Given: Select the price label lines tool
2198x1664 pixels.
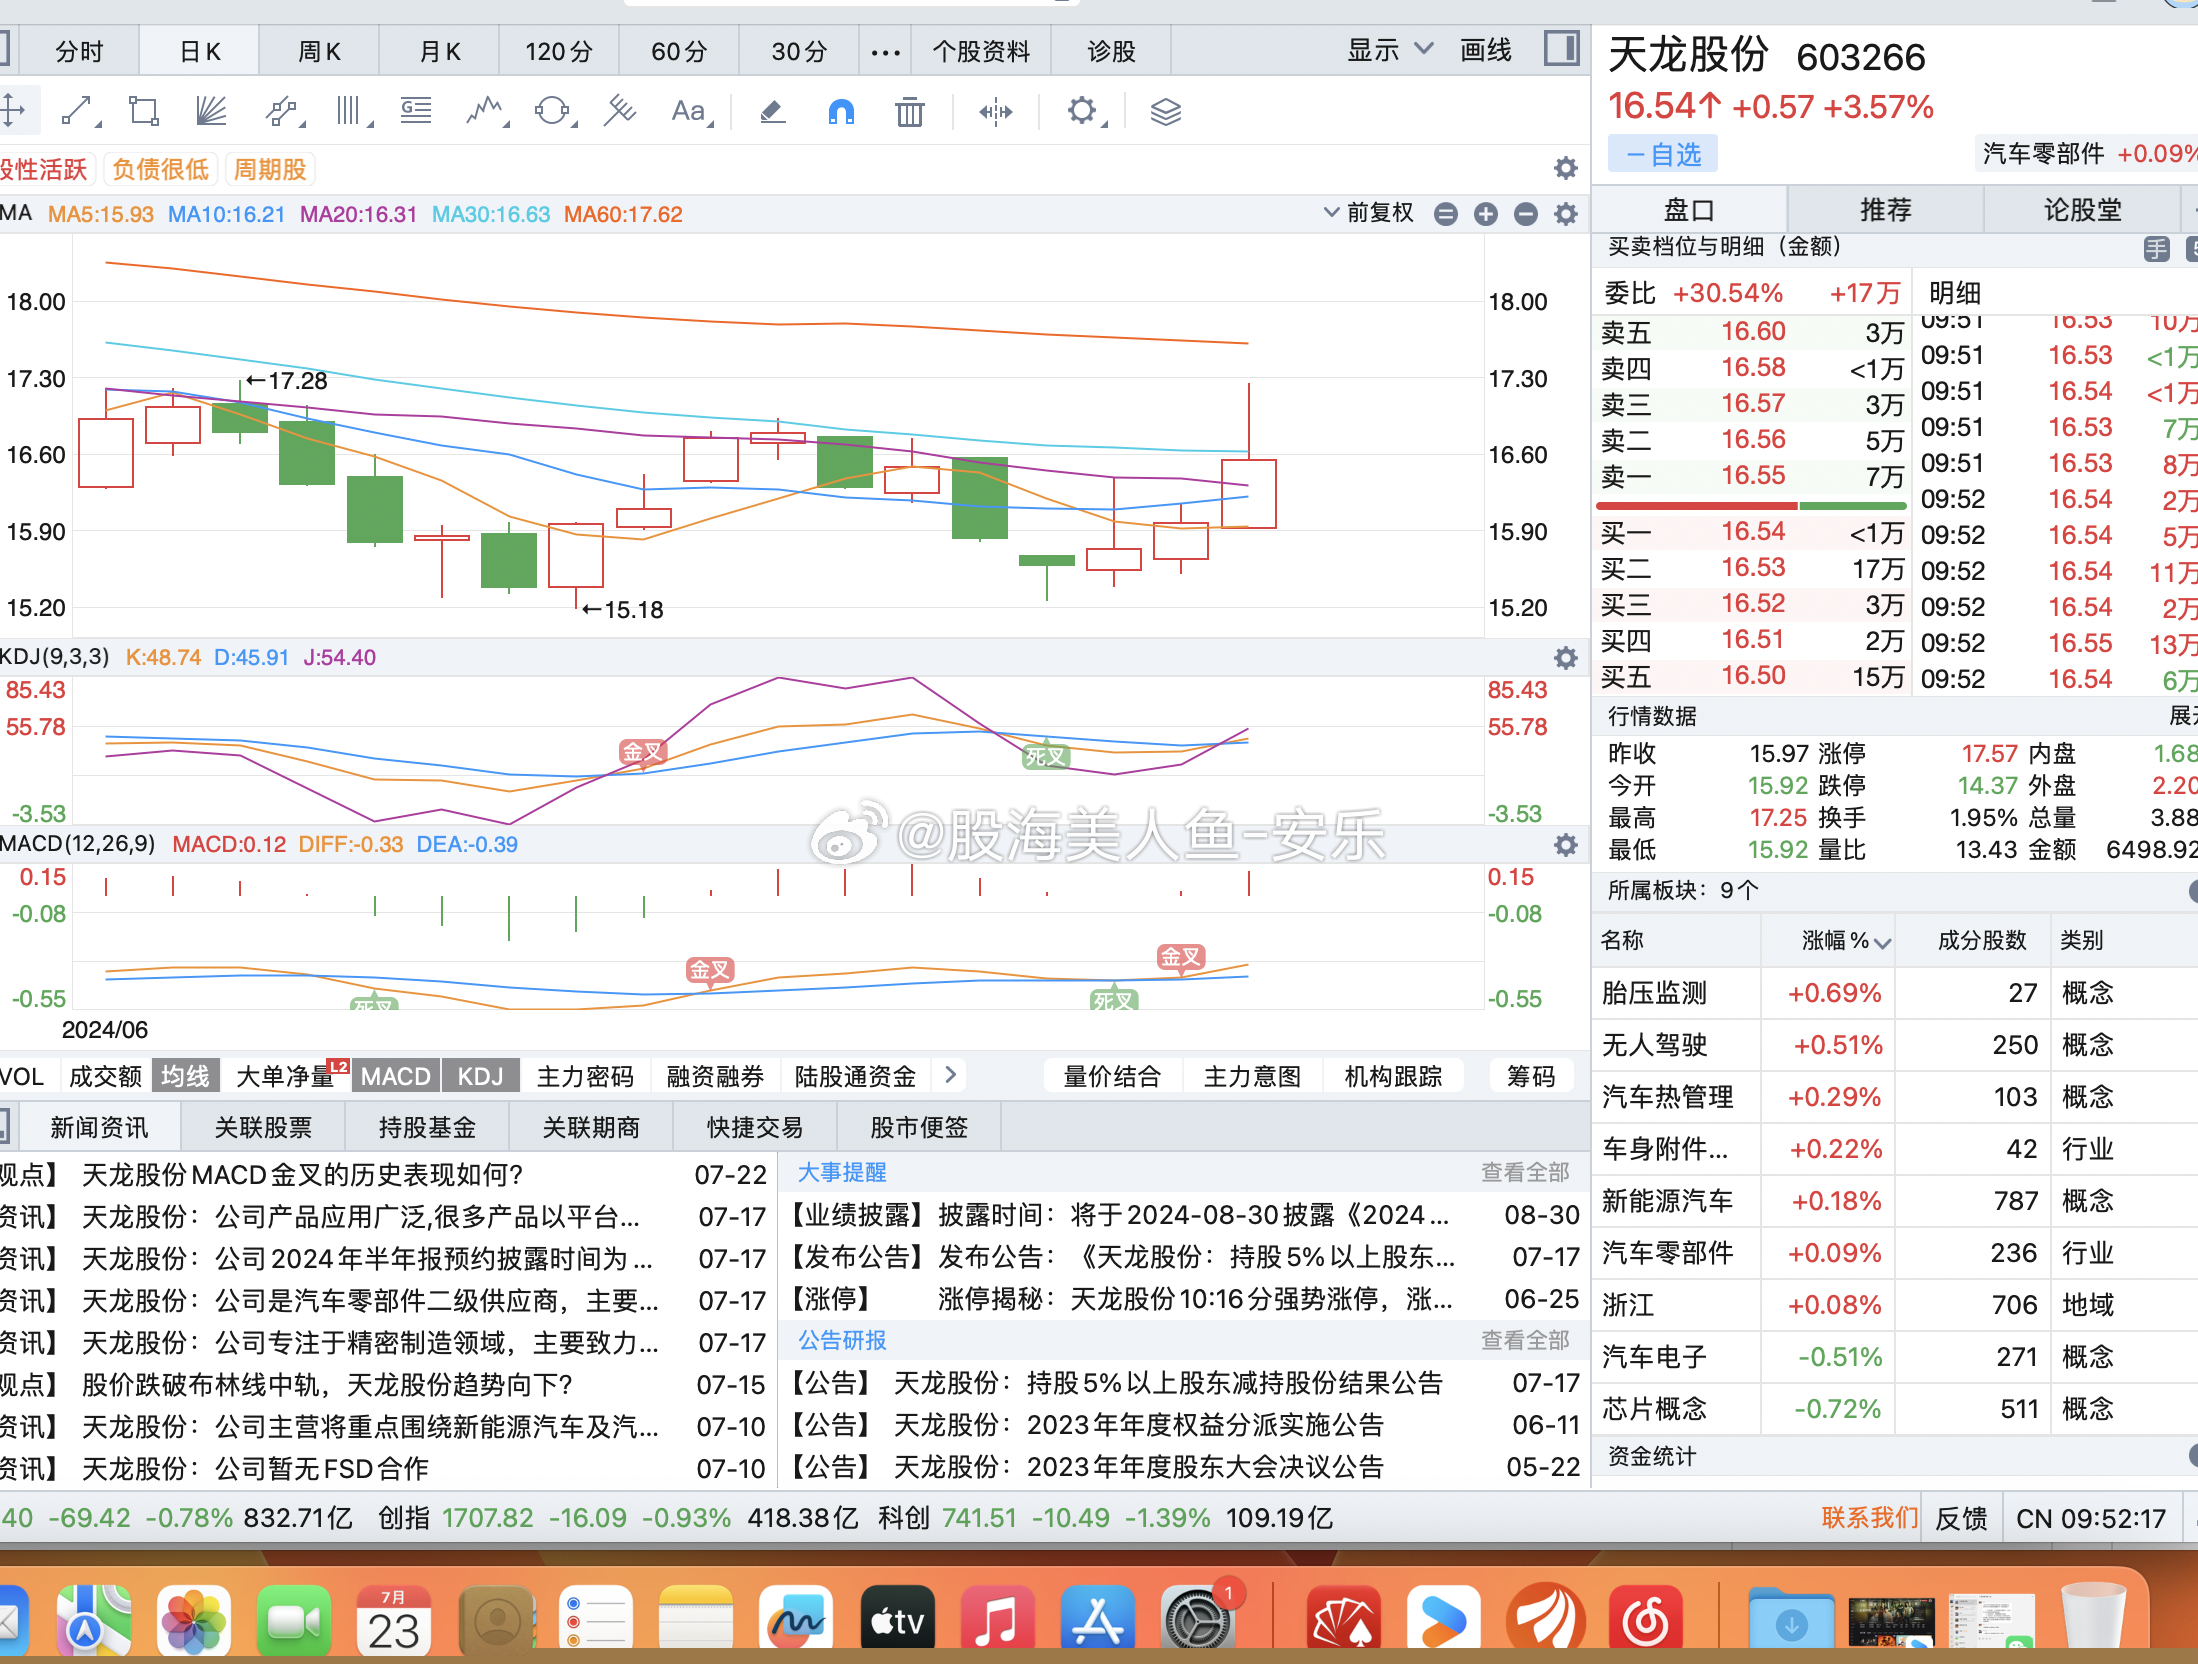Looking at the screenshot, I should (416, 111).
